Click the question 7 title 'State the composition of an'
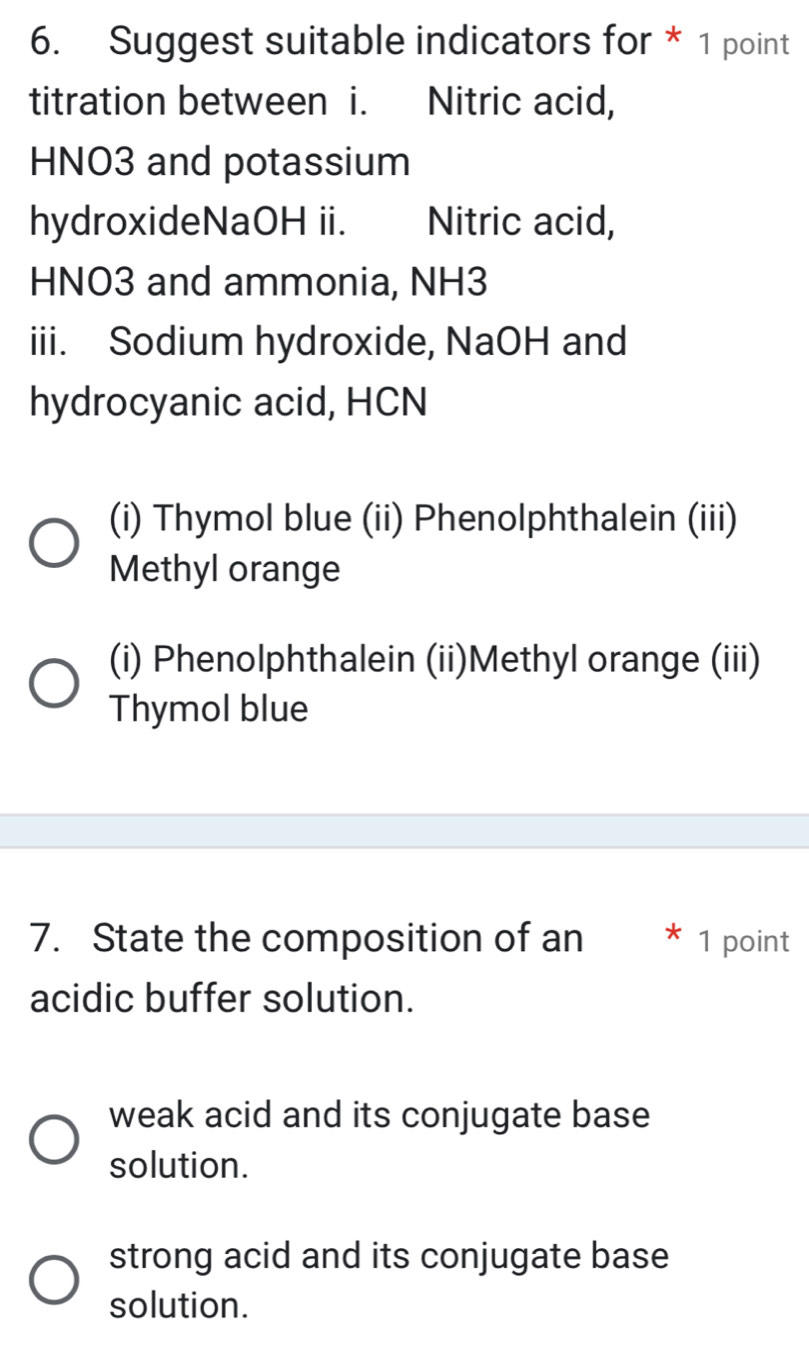This screenshot has height=1350, width=809. [337, 939]
